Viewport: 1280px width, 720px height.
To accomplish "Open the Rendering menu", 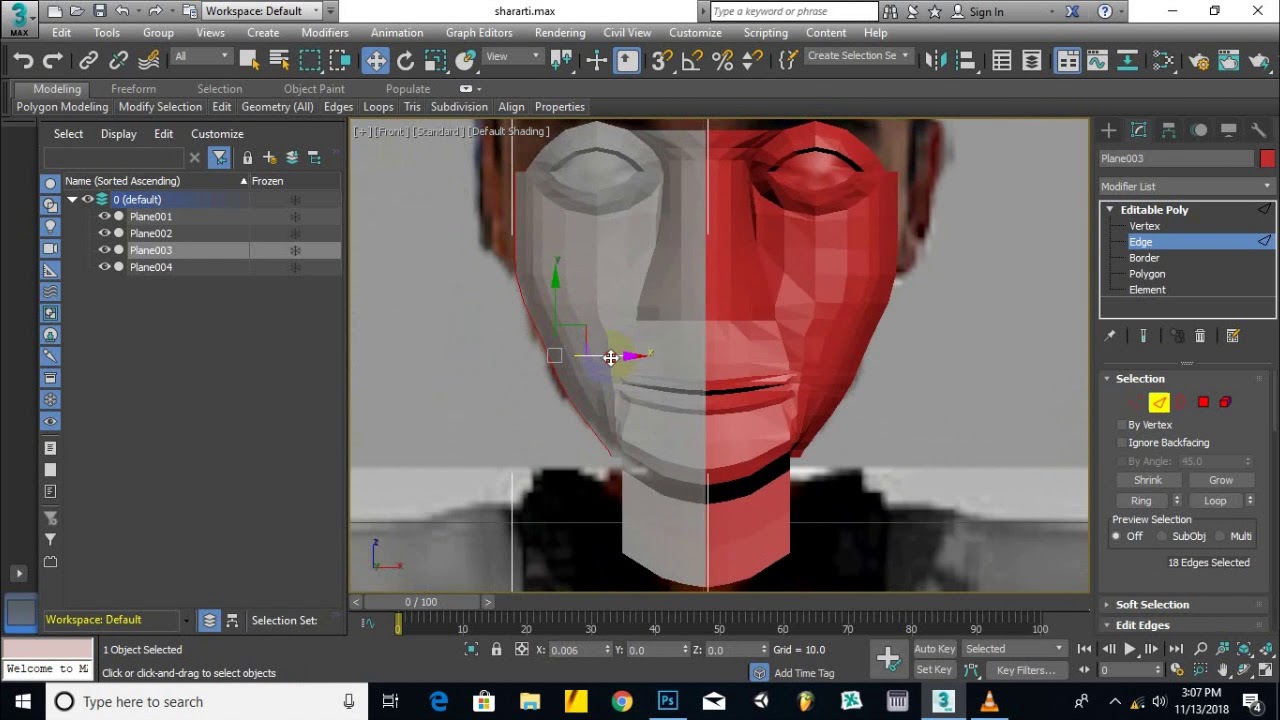I will point(560,33).
